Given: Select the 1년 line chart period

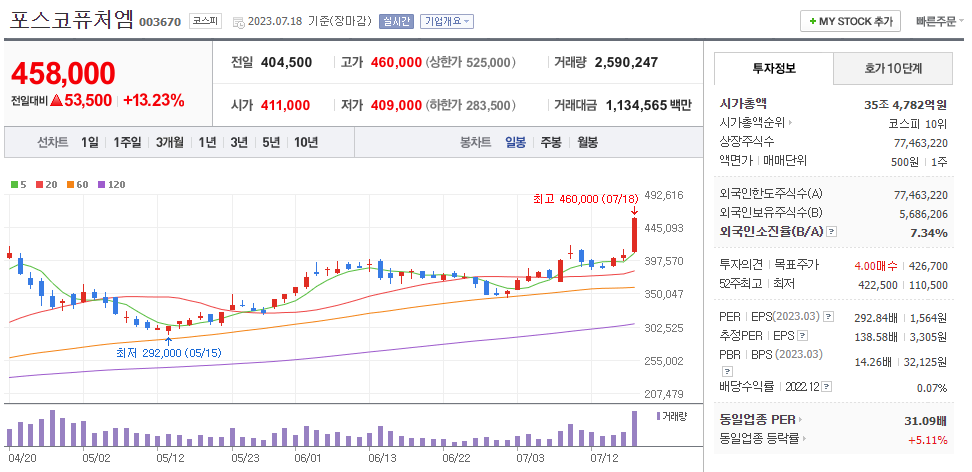Looking at the screenshot, I should [x=207, y=143].
